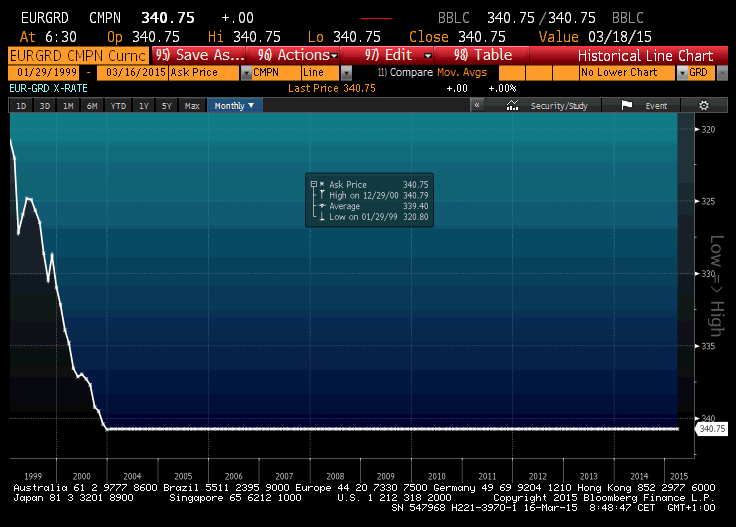Close the legend with x icon

point(322,184)
